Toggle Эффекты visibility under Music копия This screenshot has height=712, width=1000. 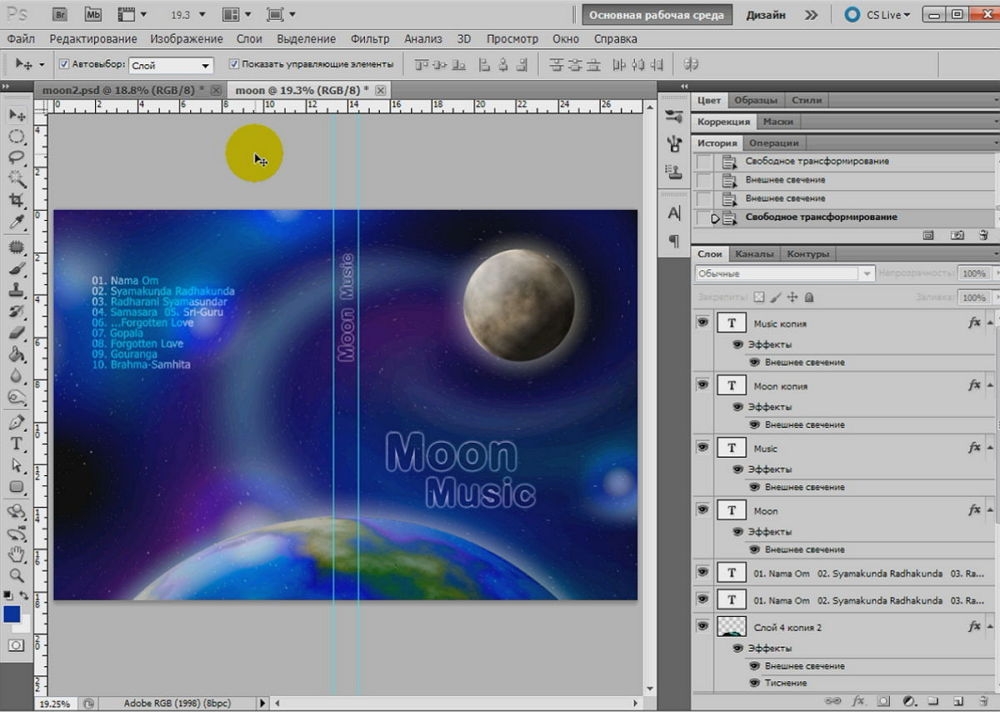point(738,345)
